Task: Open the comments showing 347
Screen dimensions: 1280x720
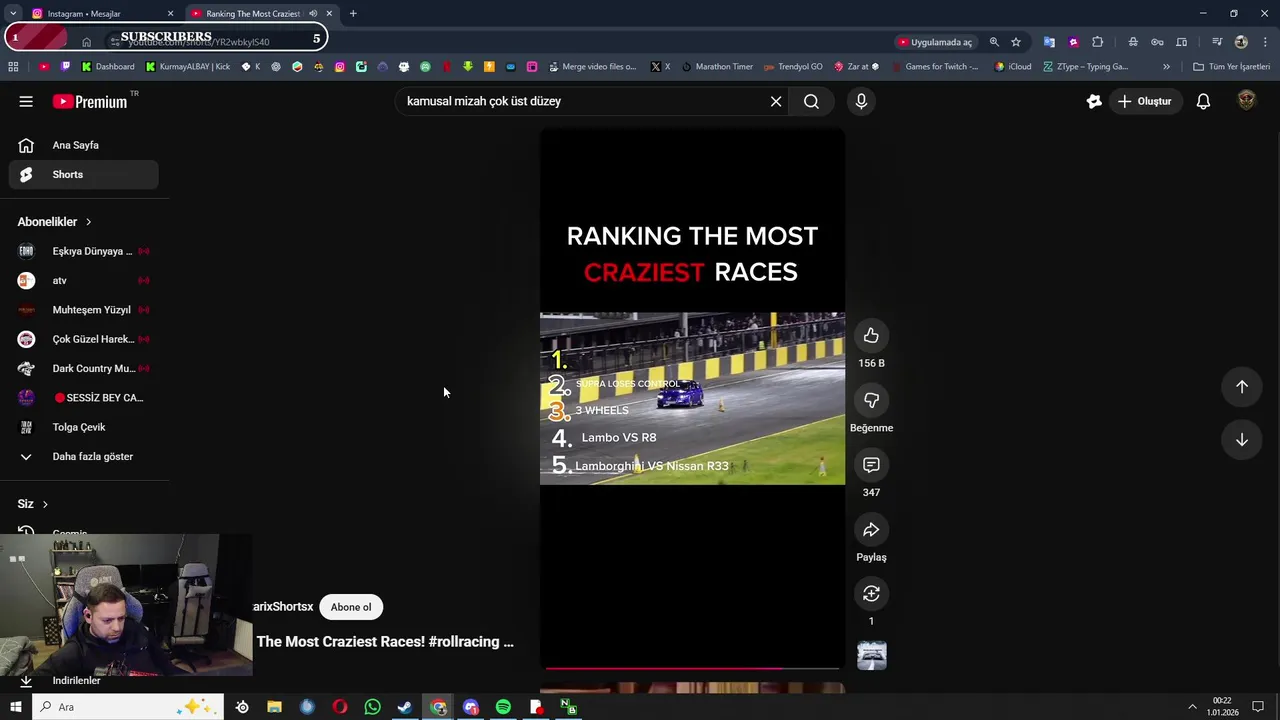Action: pyautogui.click(x=871, y=465)
